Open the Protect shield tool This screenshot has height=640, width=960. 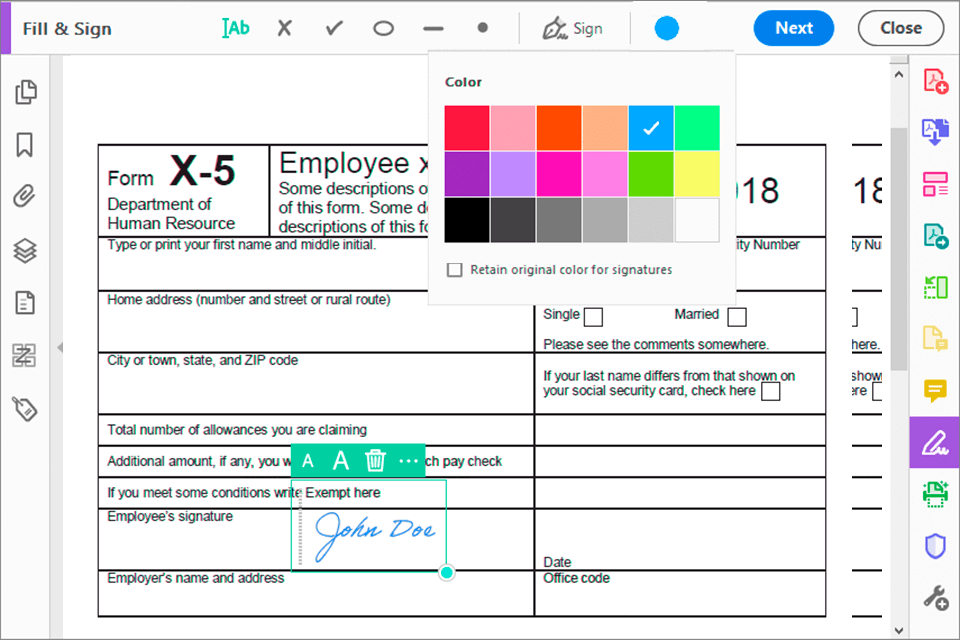point(936,546)
